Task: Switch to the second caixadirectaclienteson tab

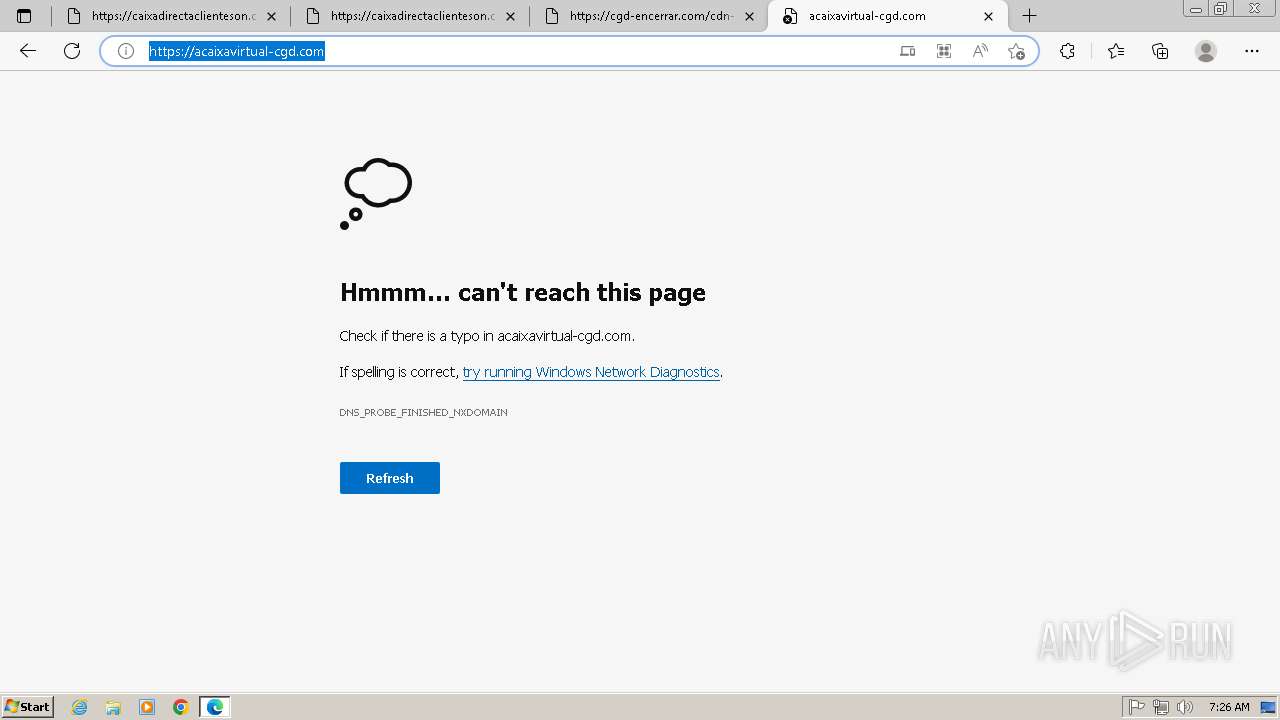Action: pos(411,16)
